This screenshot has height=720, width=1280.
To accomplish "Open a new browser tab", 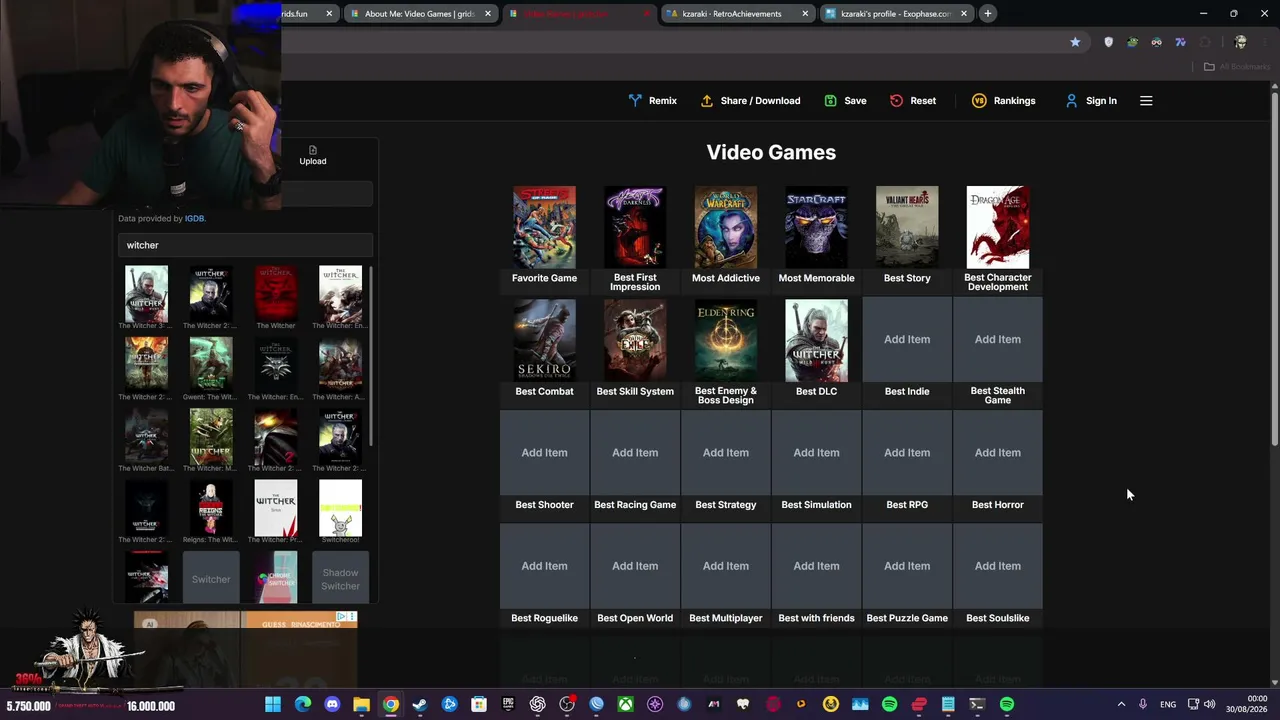I will [987, 14].
